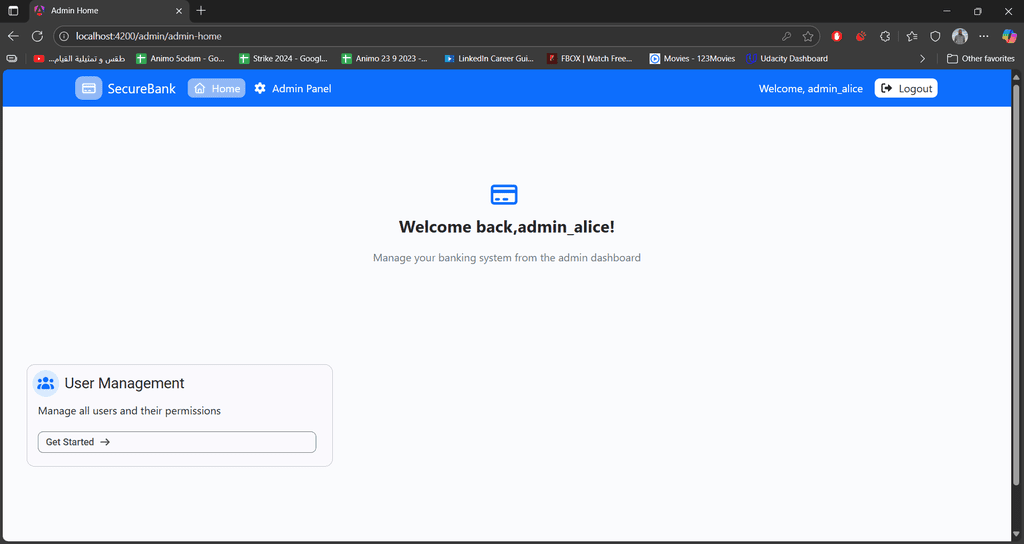The width and height of the screenshot is (1024, 544).
Task: Open the password key icon in the address bar
Action: click(786, 37)
